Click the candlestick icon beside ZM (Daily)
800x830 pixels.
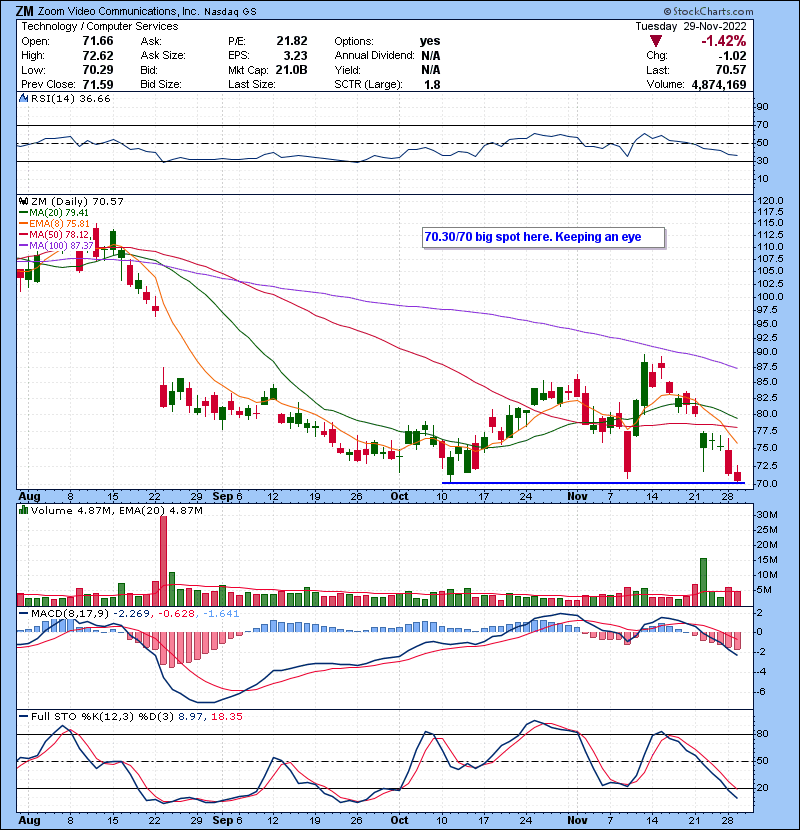click(x=23, y=201)
